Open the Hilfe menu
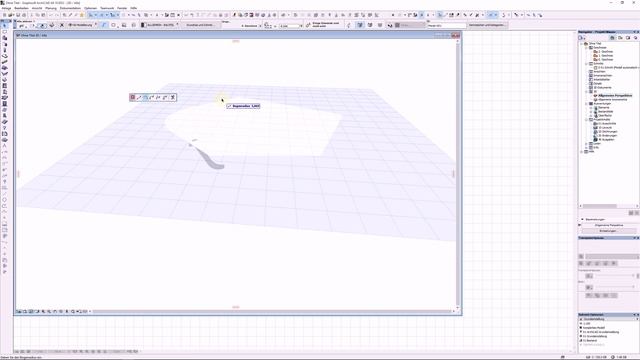 pos(133,8)
